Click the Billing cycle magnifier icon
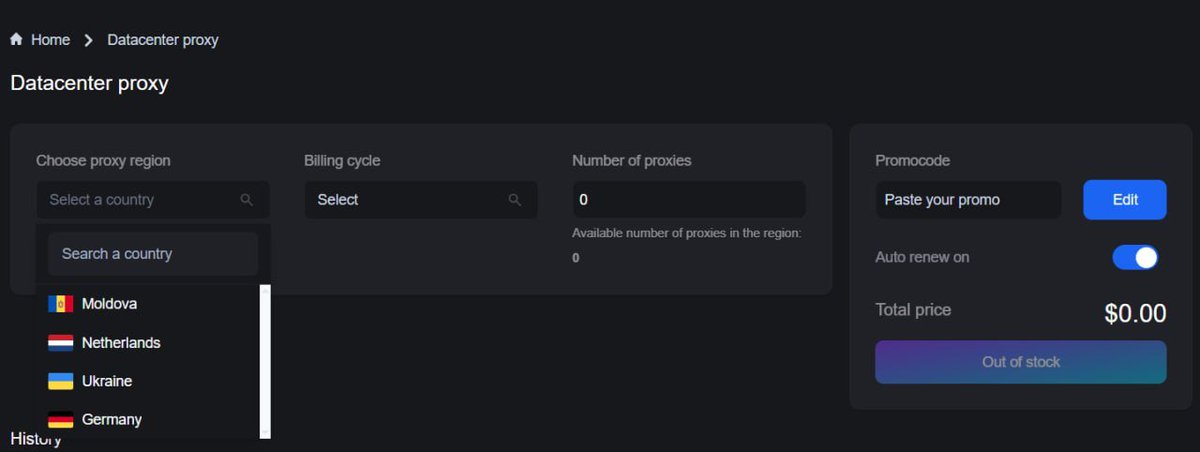The width and height of the screenshot is (1200, 452). pos(515,200)
